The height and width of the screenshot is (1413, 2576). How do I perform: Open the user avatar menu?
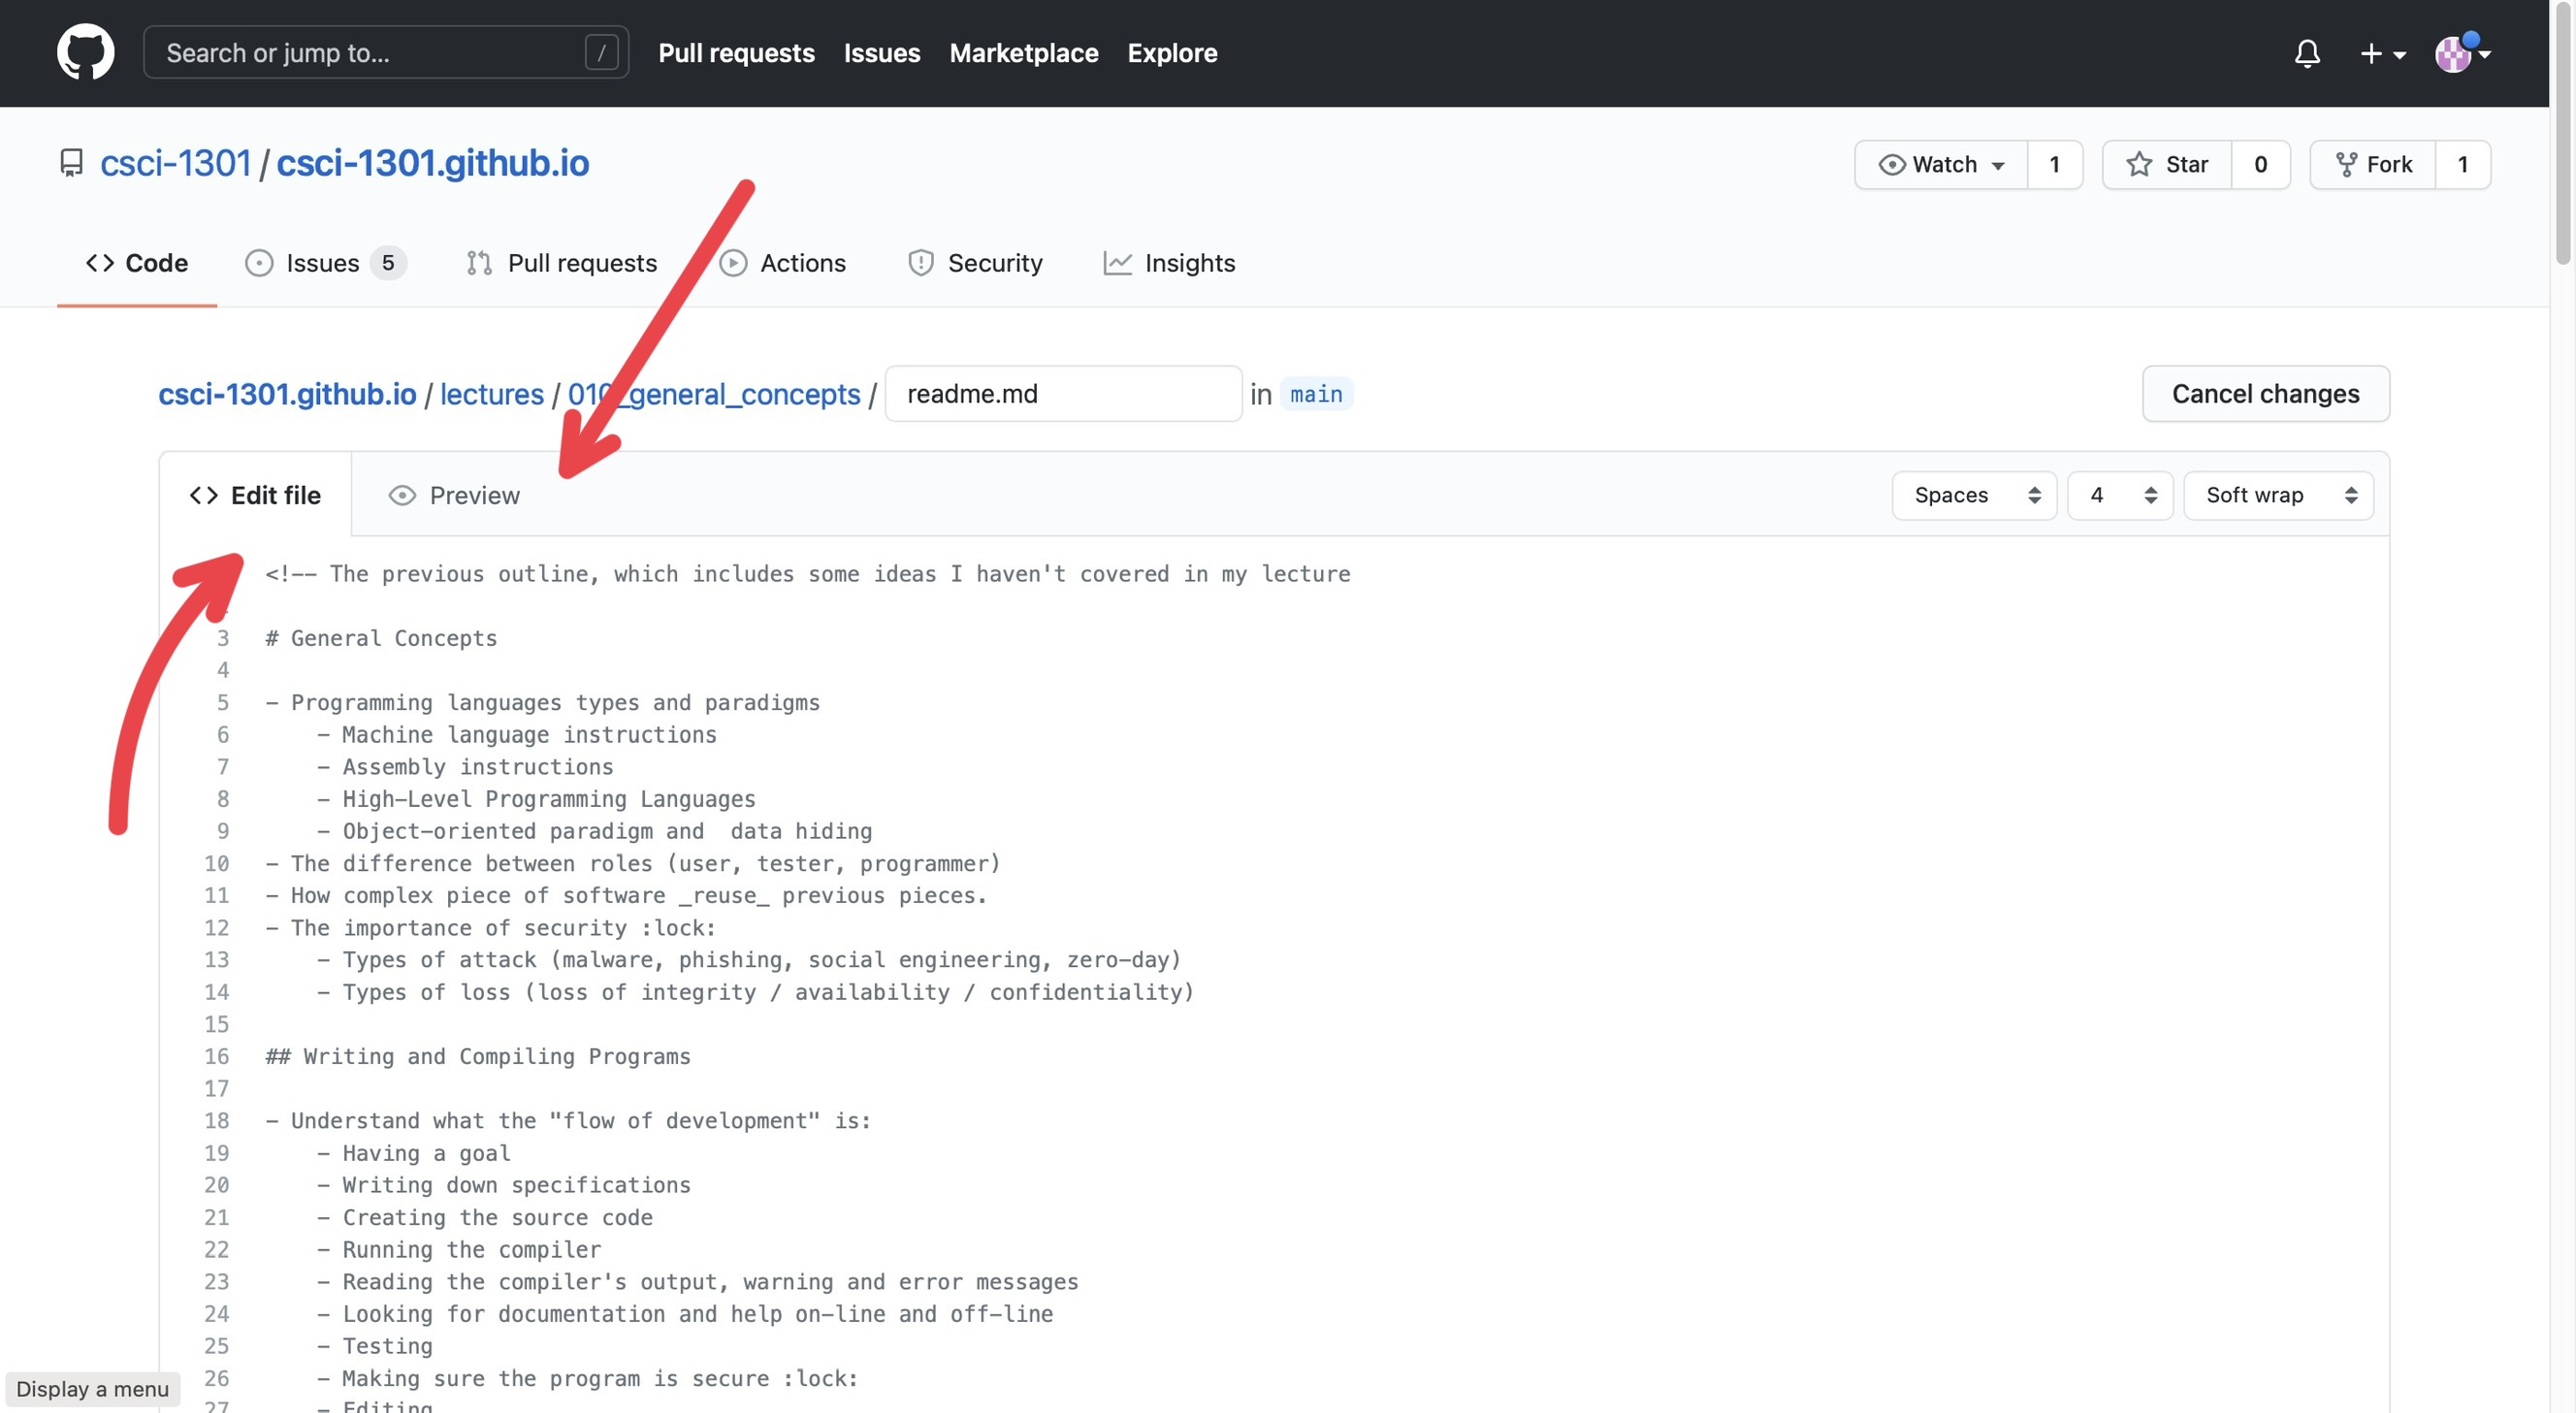pos(2461,53)
